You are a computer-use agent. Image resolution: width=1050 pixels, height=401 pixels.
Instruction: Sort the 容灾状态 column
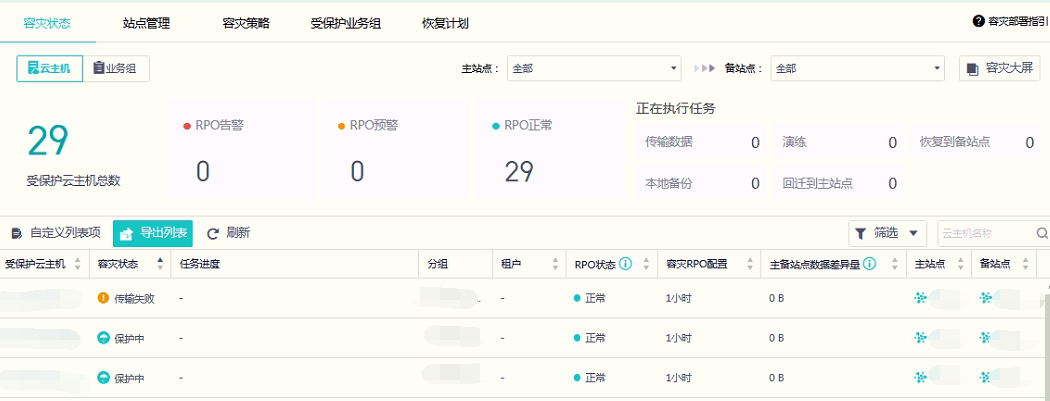(x=161, y=264)
